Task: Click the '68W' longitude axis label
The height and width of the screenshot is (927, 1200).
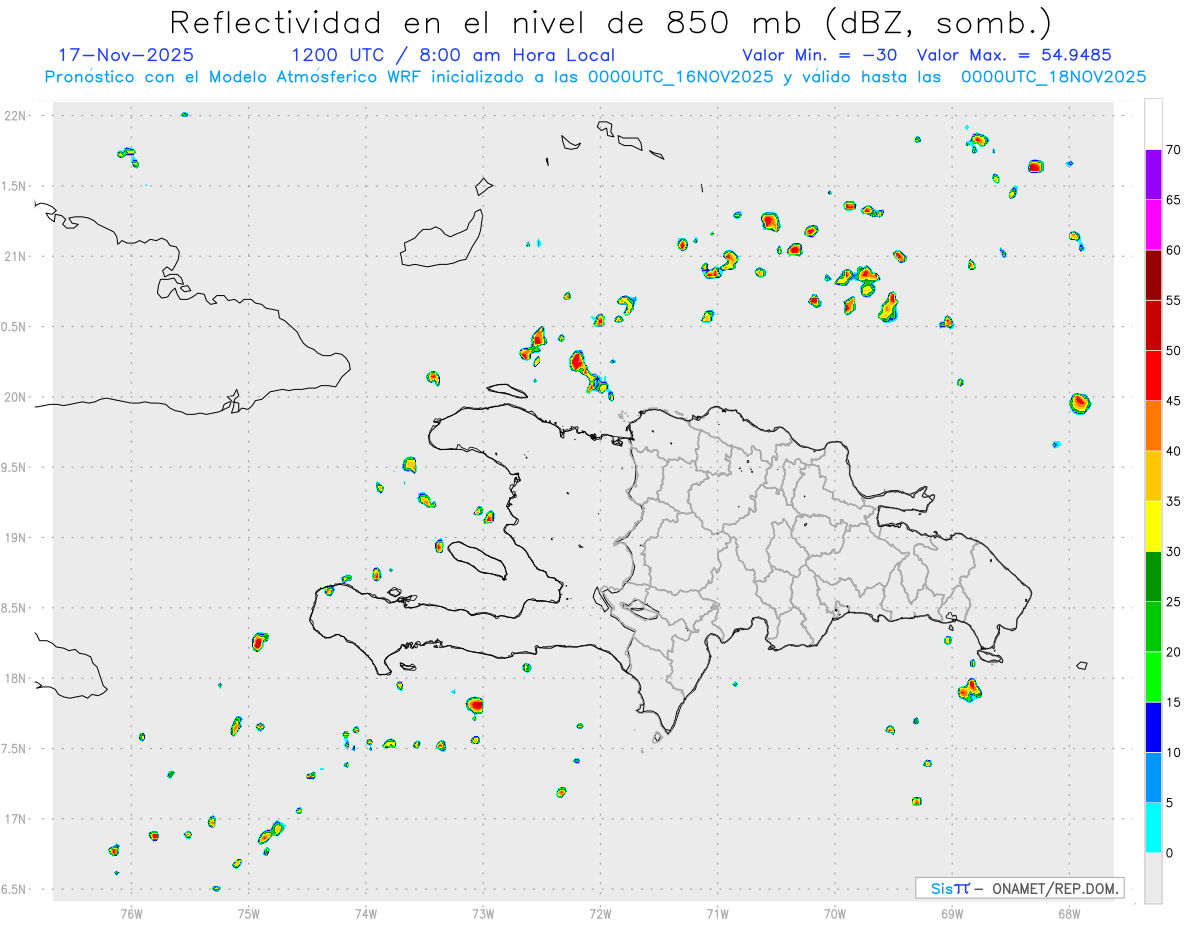Action: (x=1069, y=913)
